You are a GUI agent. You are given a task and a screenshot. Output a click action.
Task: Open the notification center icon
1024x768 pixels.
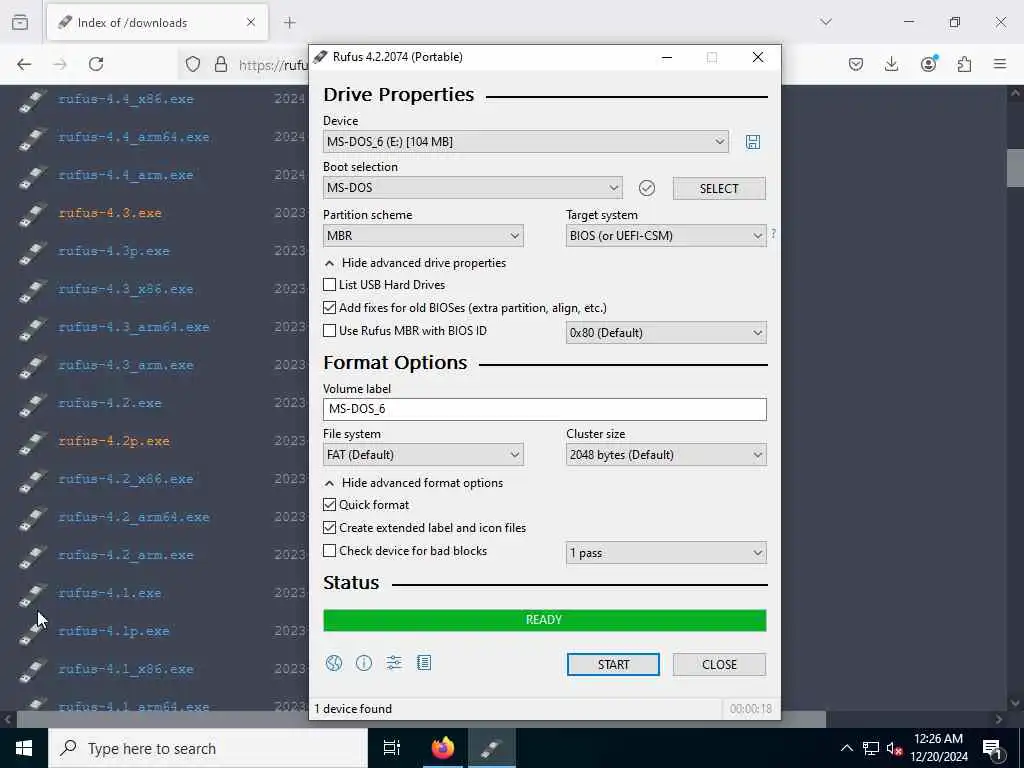tap(993, 748)
